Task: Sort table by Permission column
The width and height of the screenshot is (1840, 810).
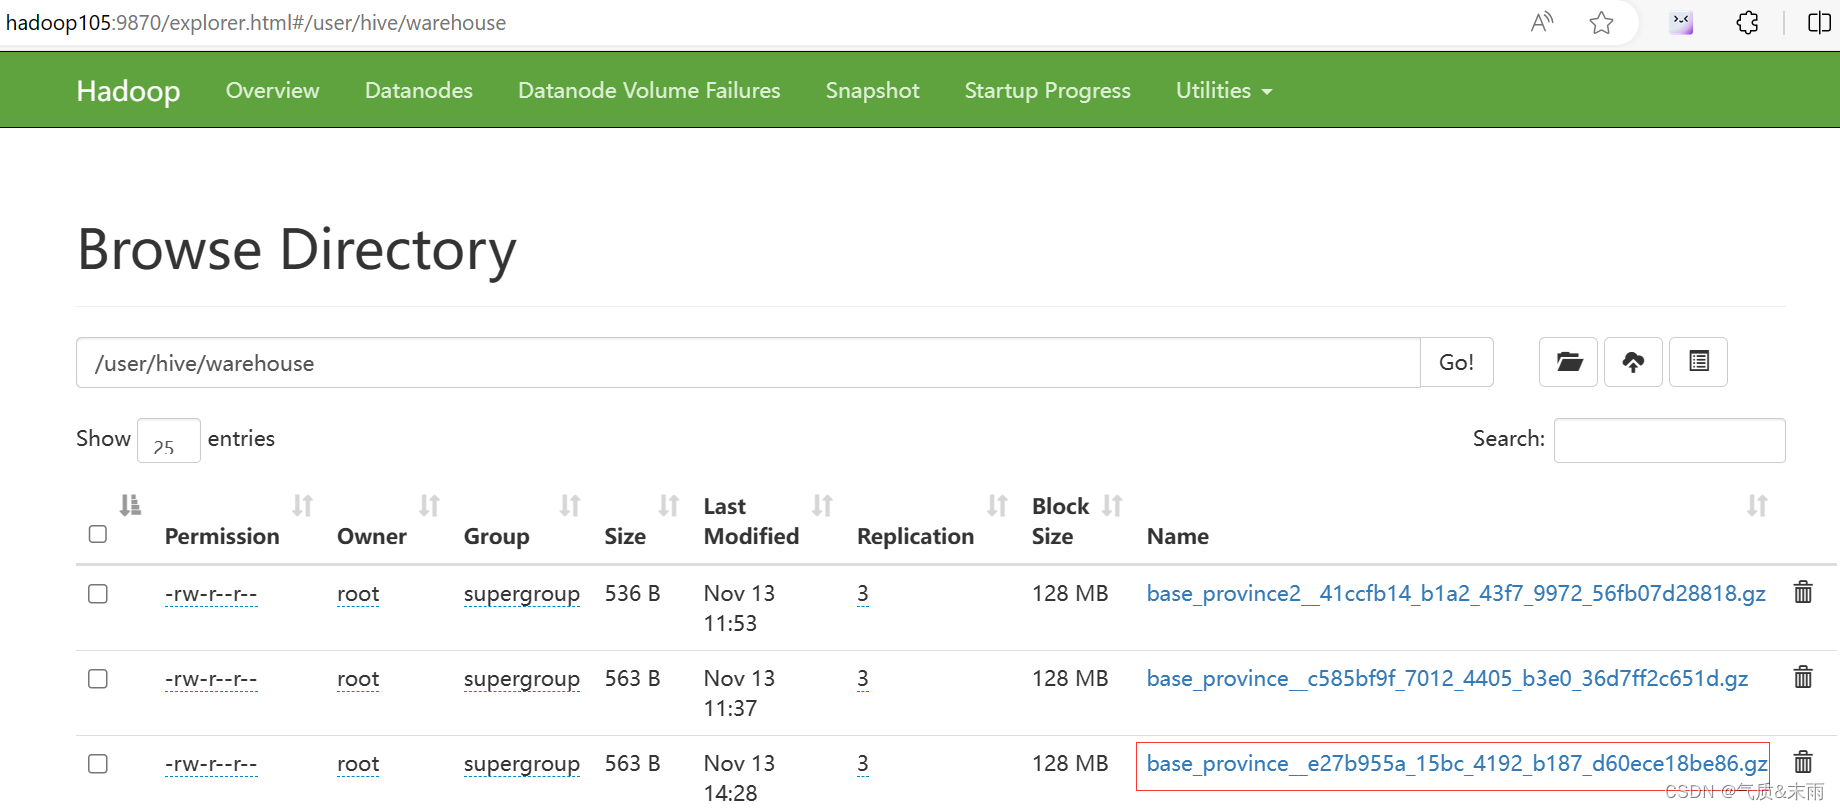Action: 302,505
